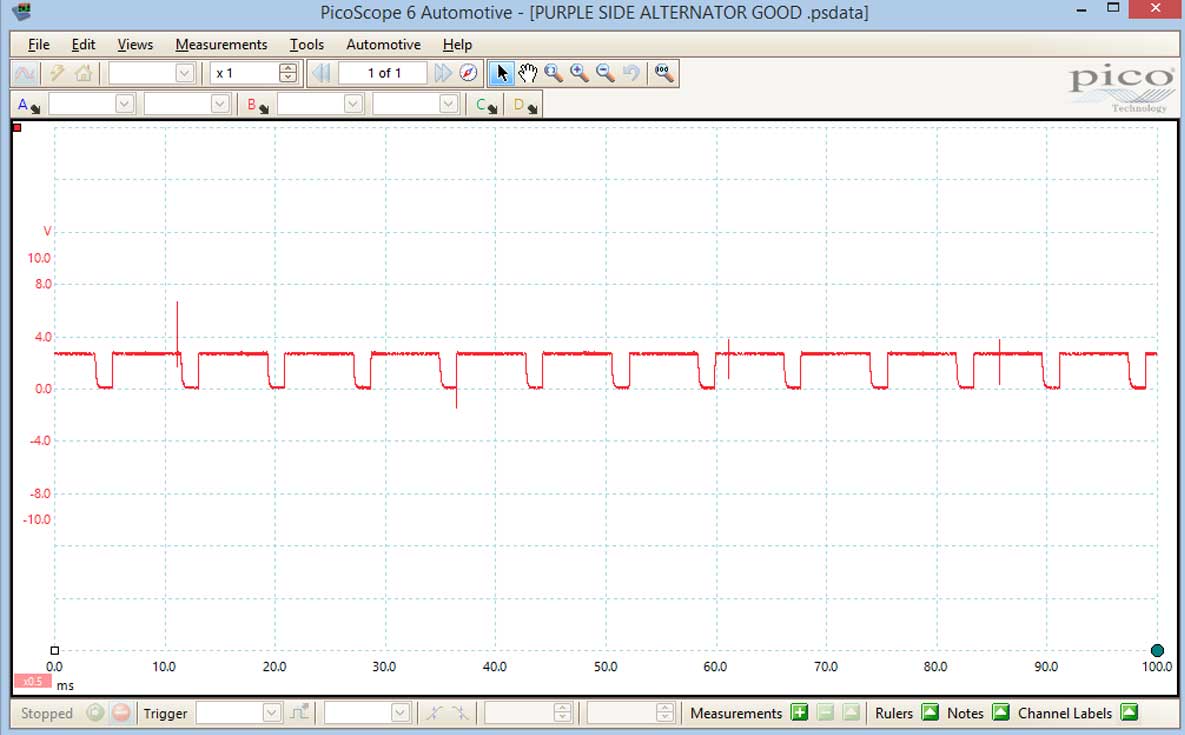Go to the next waveform buffer
This screenshot has width=1185, height=735.
[443, 73]
